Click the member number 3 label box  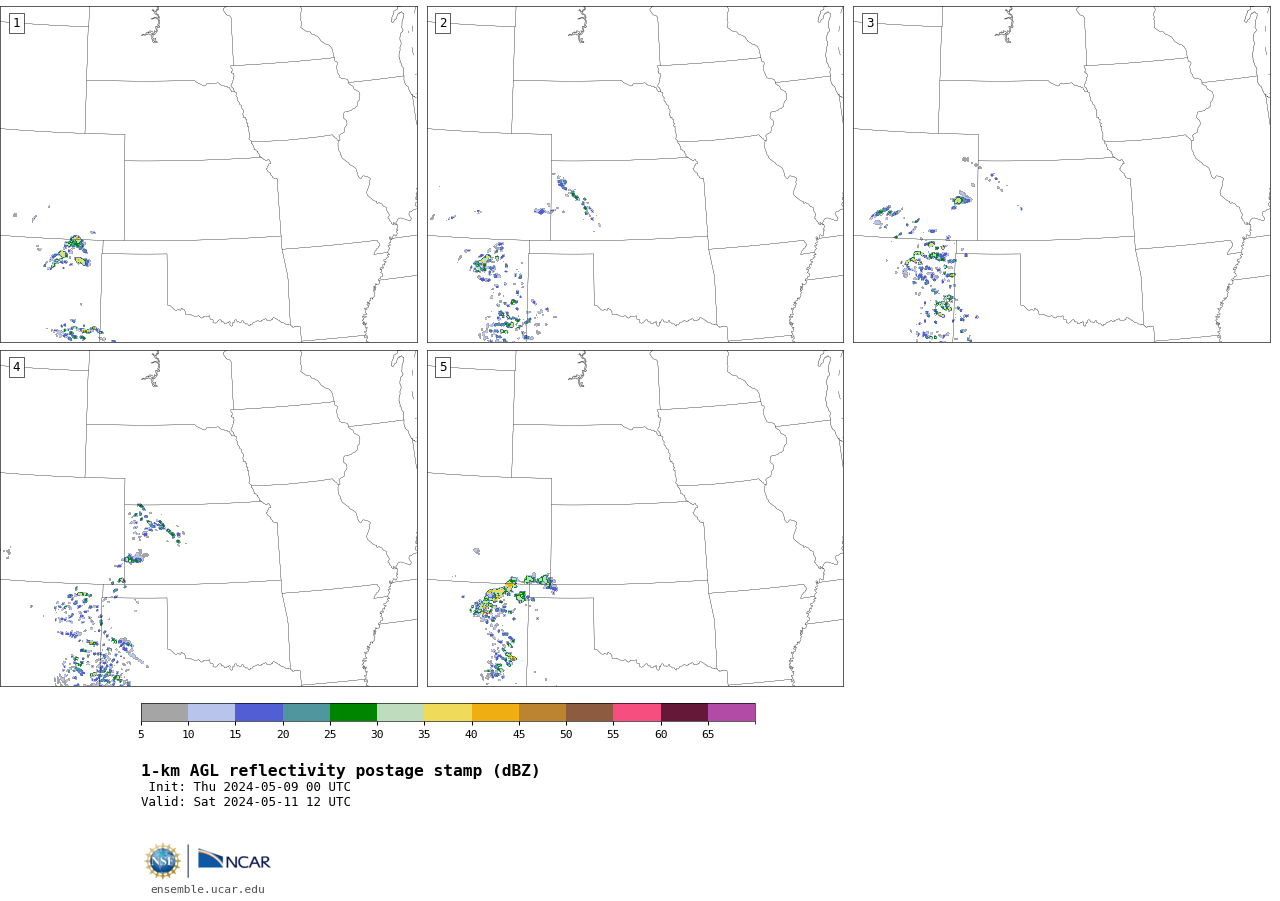coord(869,23)
